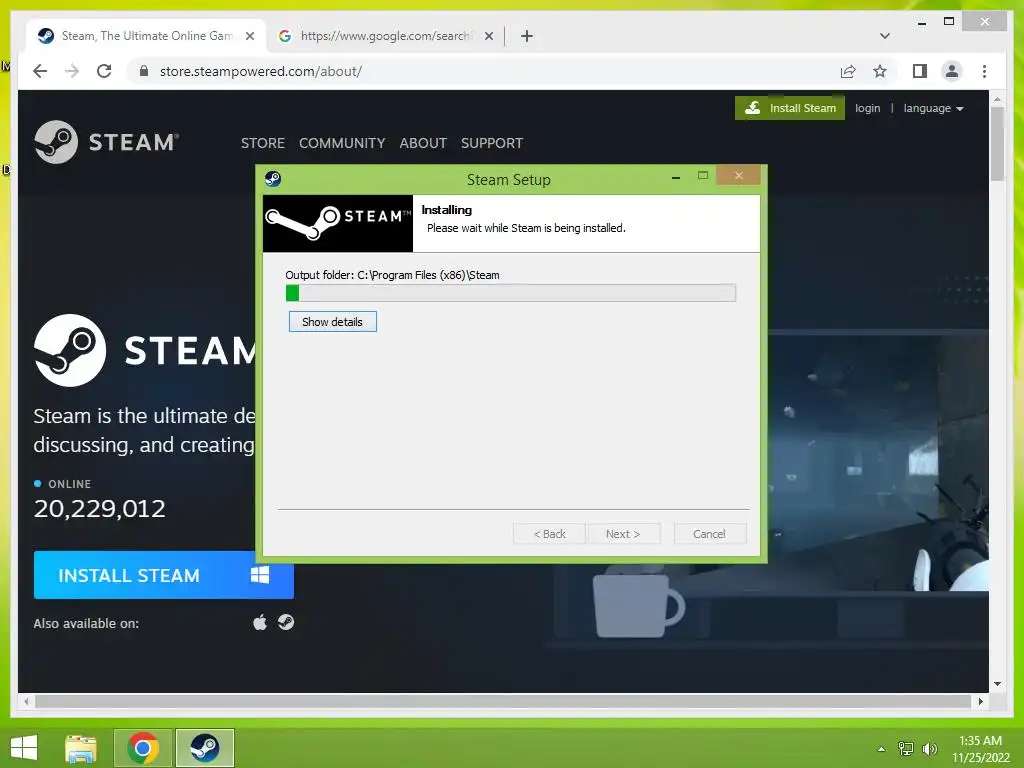Click the SteamOS download icon
Viewport: 1024px width, 768px height.
[285, 622]
